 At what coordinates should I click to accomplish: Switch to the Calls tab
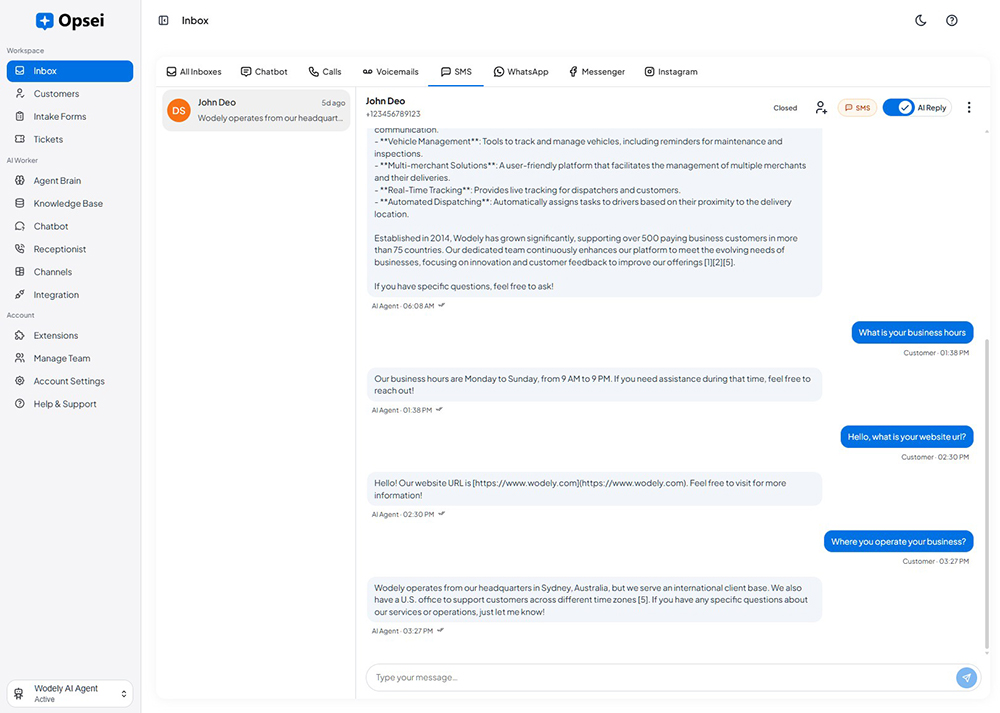tap(325, 72)
